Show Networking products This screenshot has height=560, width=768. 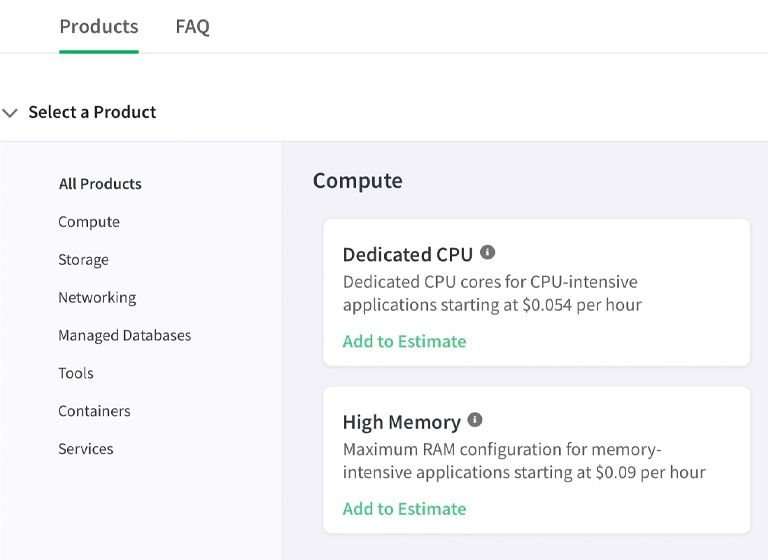97,298
